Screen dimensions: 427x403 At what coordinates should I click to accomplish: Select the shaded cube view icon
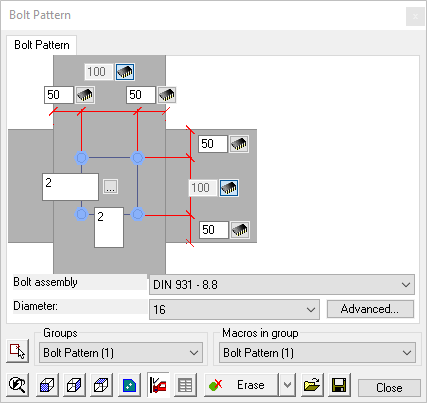47,385
